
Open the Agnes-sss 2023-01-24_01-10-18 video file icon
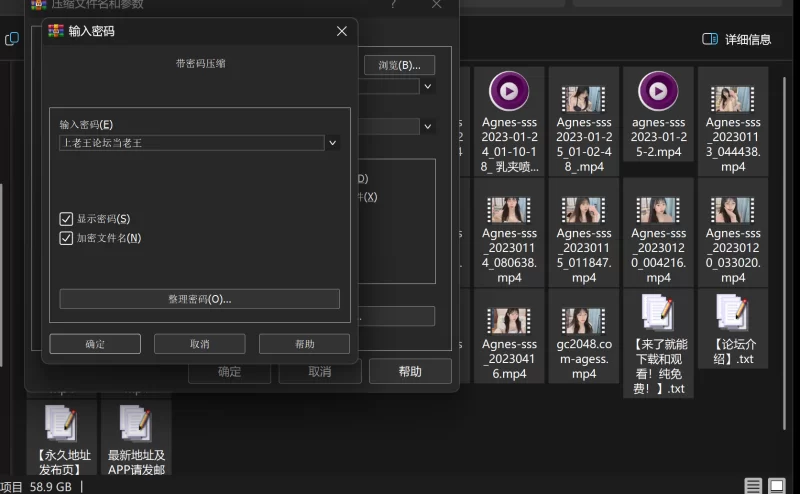(509, 92)
